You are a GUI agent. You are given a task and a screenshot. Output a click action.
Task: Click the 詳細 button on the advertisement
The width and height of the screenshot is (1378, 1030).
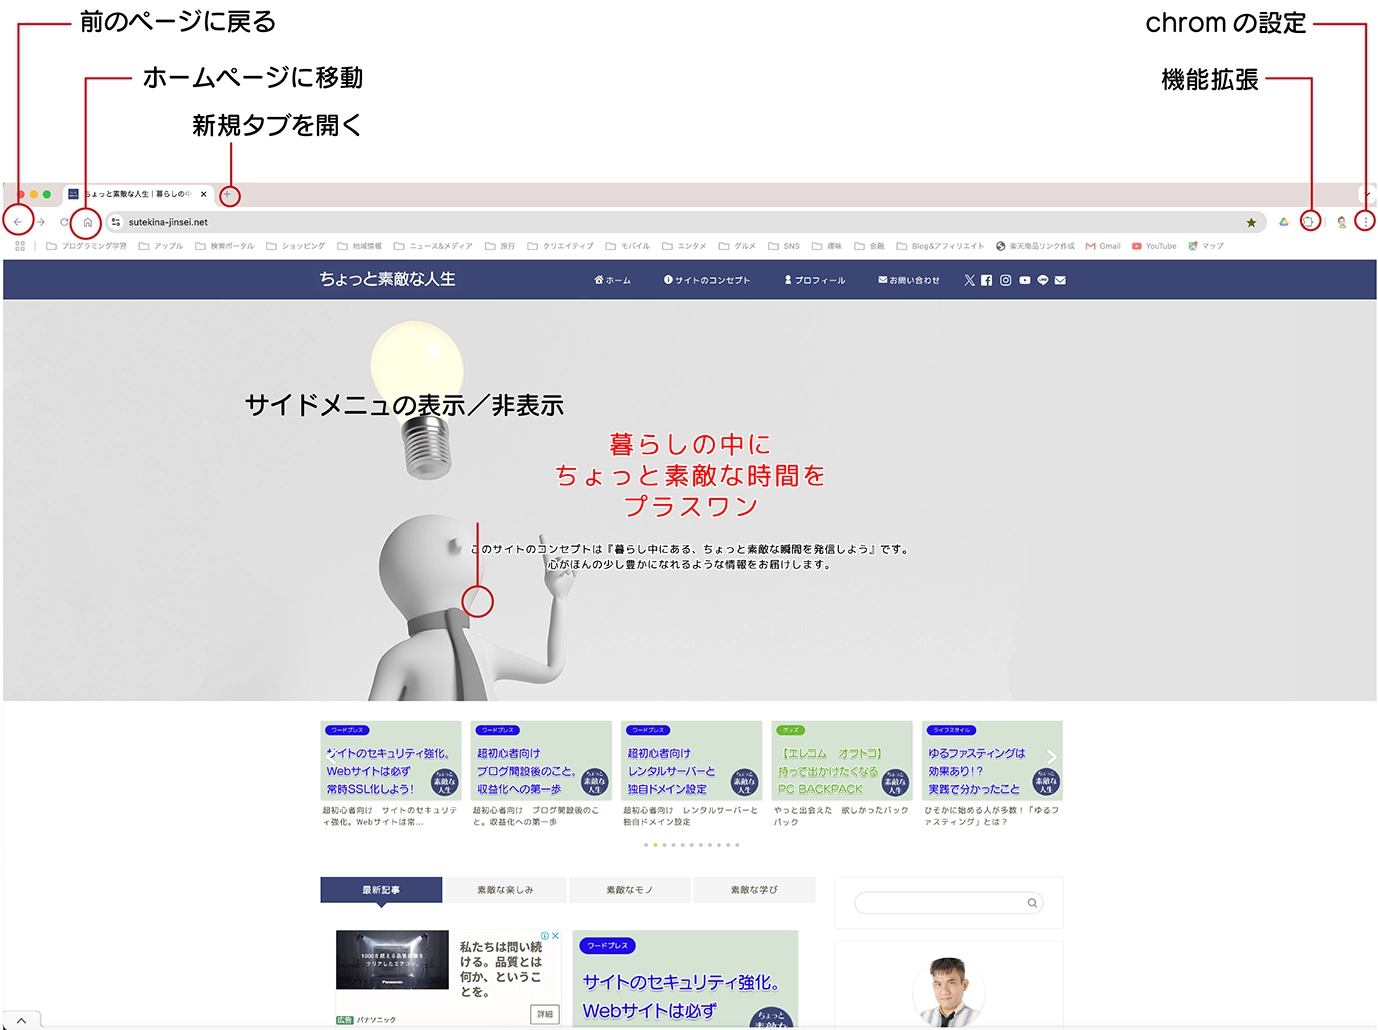(x=544, y=1014)
